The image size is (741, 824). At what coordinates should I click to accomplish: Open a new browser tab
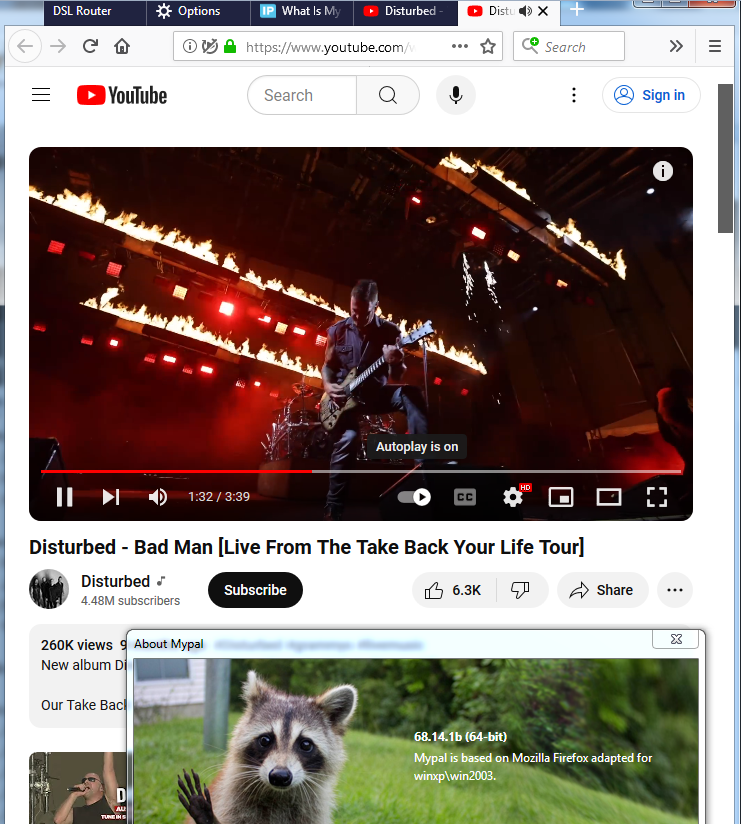coord(577,9)
